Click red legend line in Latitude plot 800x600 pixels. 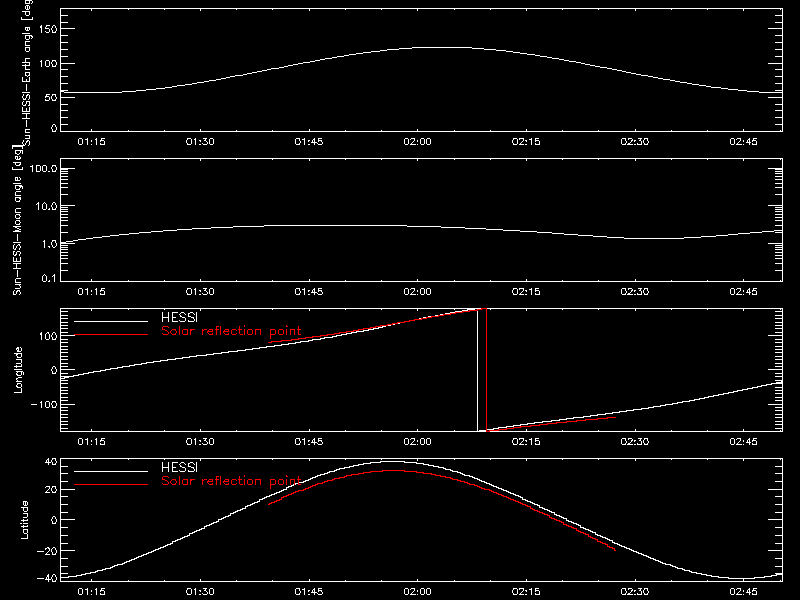(111, 485)
